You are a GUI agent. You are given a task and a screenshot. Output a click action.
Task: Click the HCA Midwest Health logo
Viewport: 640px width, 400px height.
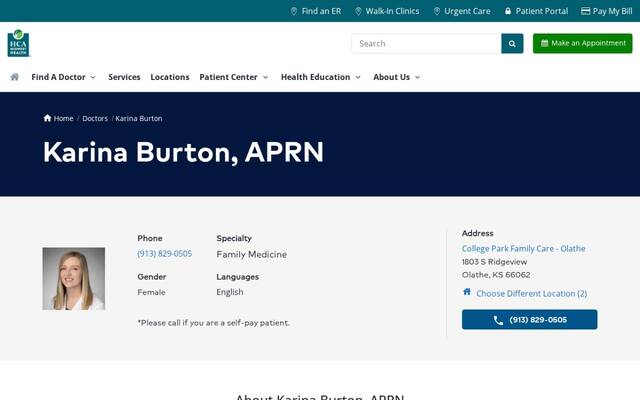(x=18, y=43)
